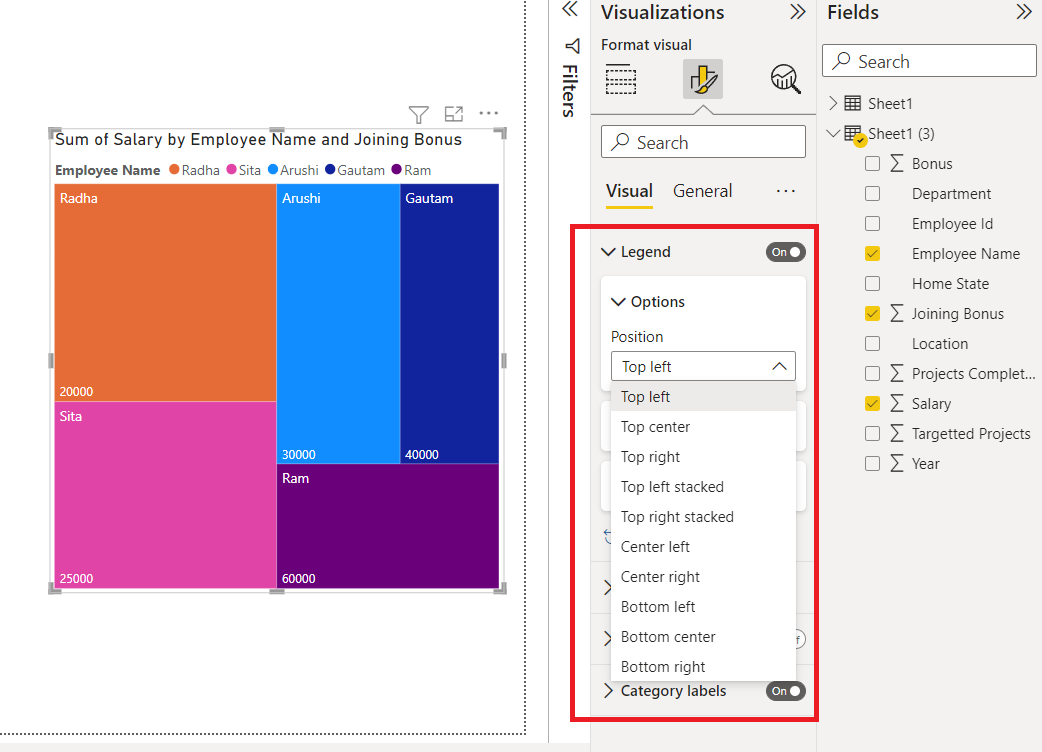Click the More options ellipsis beside General tab
Image resolution: width=1042 pixels, height=752 pixels.
(x=785, y=191)
